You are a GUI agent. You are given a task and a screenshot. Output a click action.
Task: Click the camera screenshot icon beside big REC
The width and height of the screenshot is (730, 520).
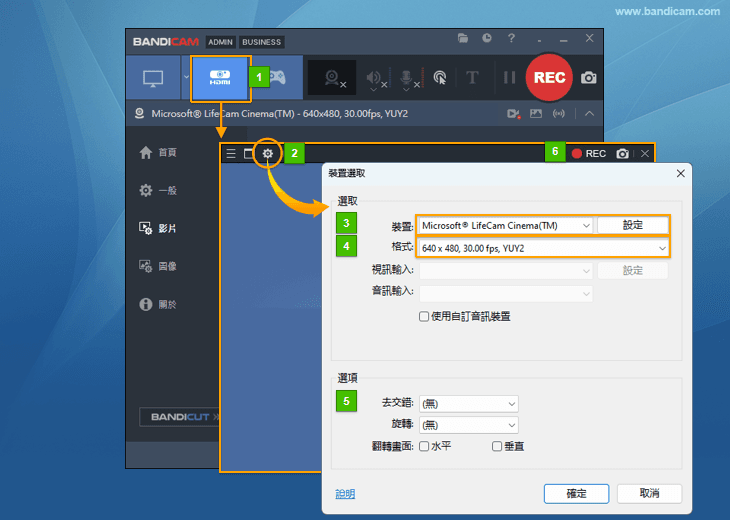point(589,78)
